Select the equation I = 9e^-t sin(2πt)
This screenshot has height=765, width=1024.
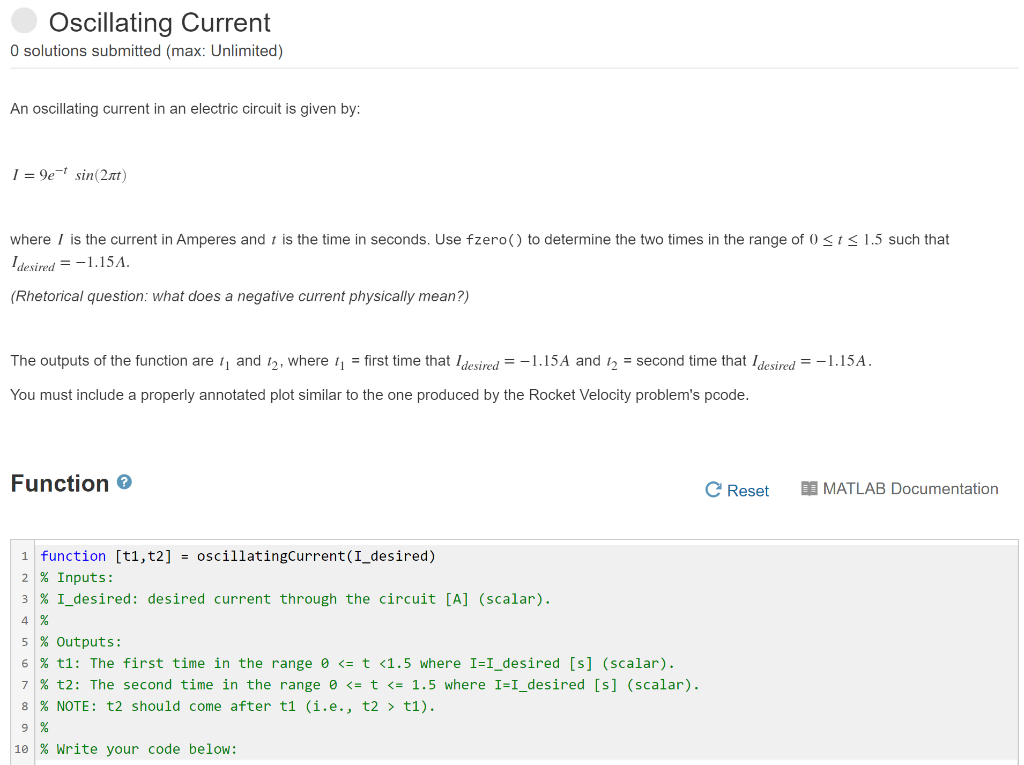click(x=68, y=174)
